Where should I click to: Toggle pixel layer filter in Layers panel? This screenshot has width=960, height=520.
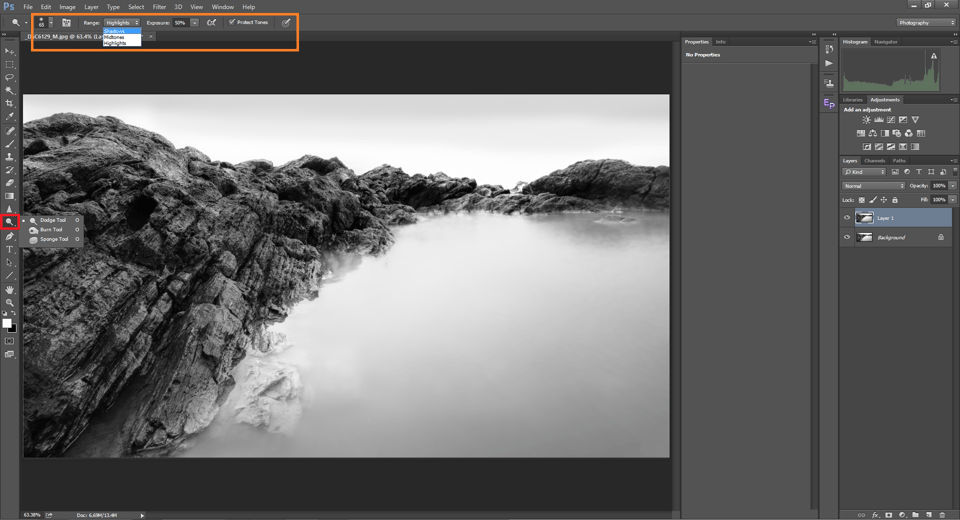tap(895, 172)
